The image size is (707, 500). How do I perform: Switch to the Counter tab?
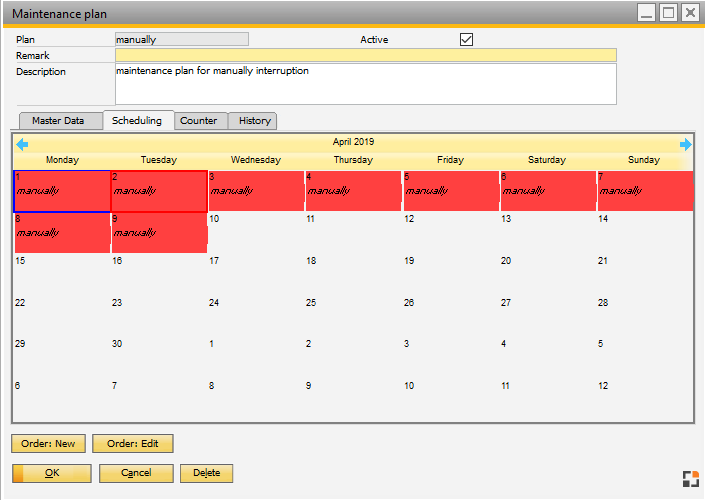click(x=199, y=121)
